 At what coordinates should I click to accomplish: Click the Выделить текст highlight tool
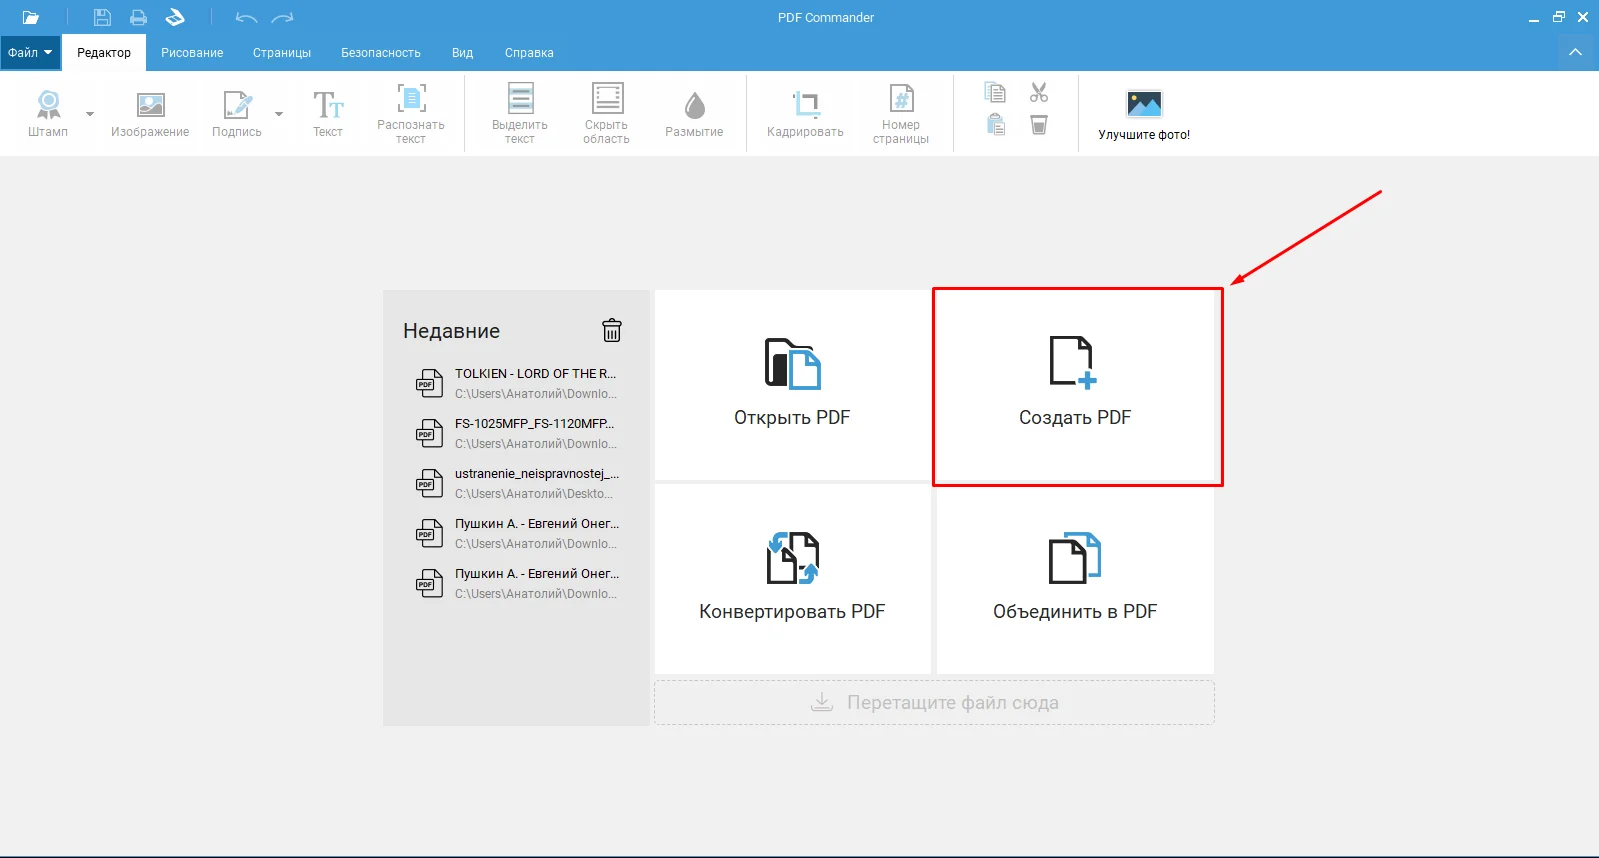520,113
